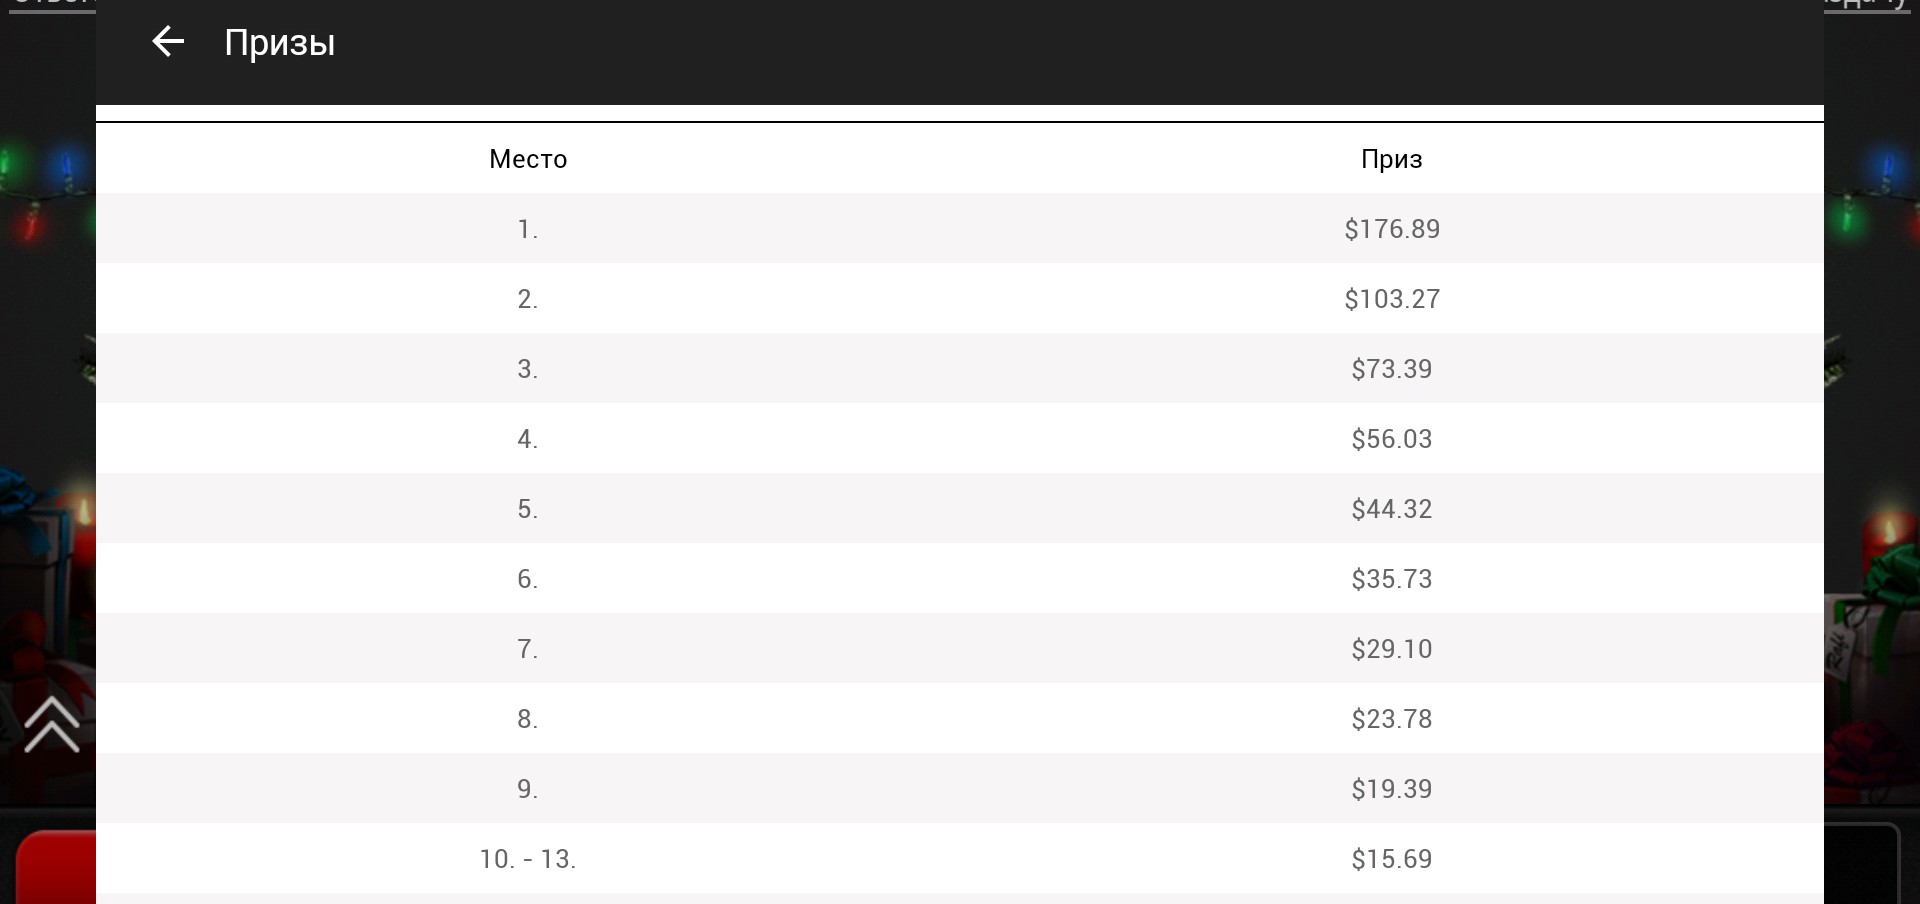The image size is (1920, 904).
Task: Click the $56.03 prize value
Action: (1392, 439)
